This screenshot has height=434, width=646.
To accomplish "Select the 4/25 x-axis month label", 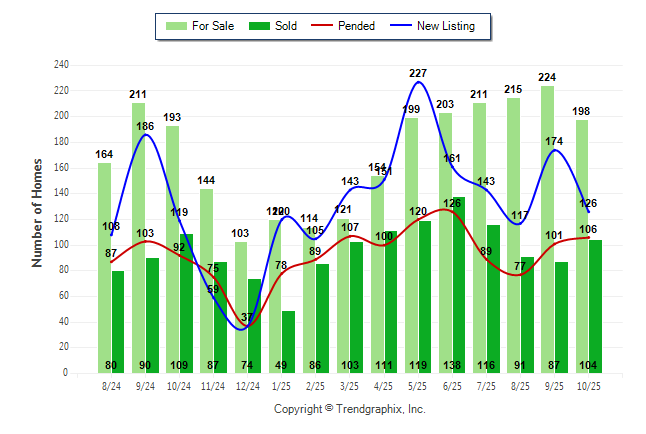I will pos(384,385).
